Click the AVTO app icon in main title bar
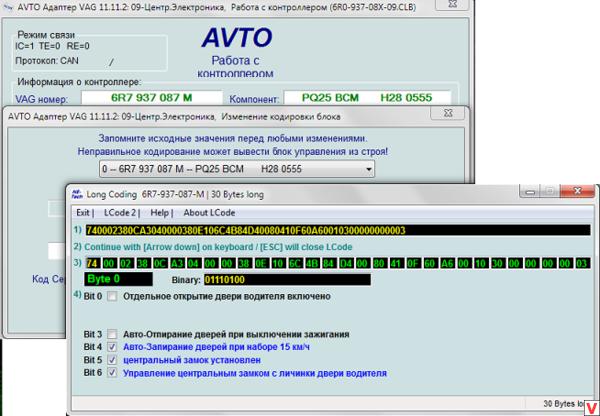 8,7
